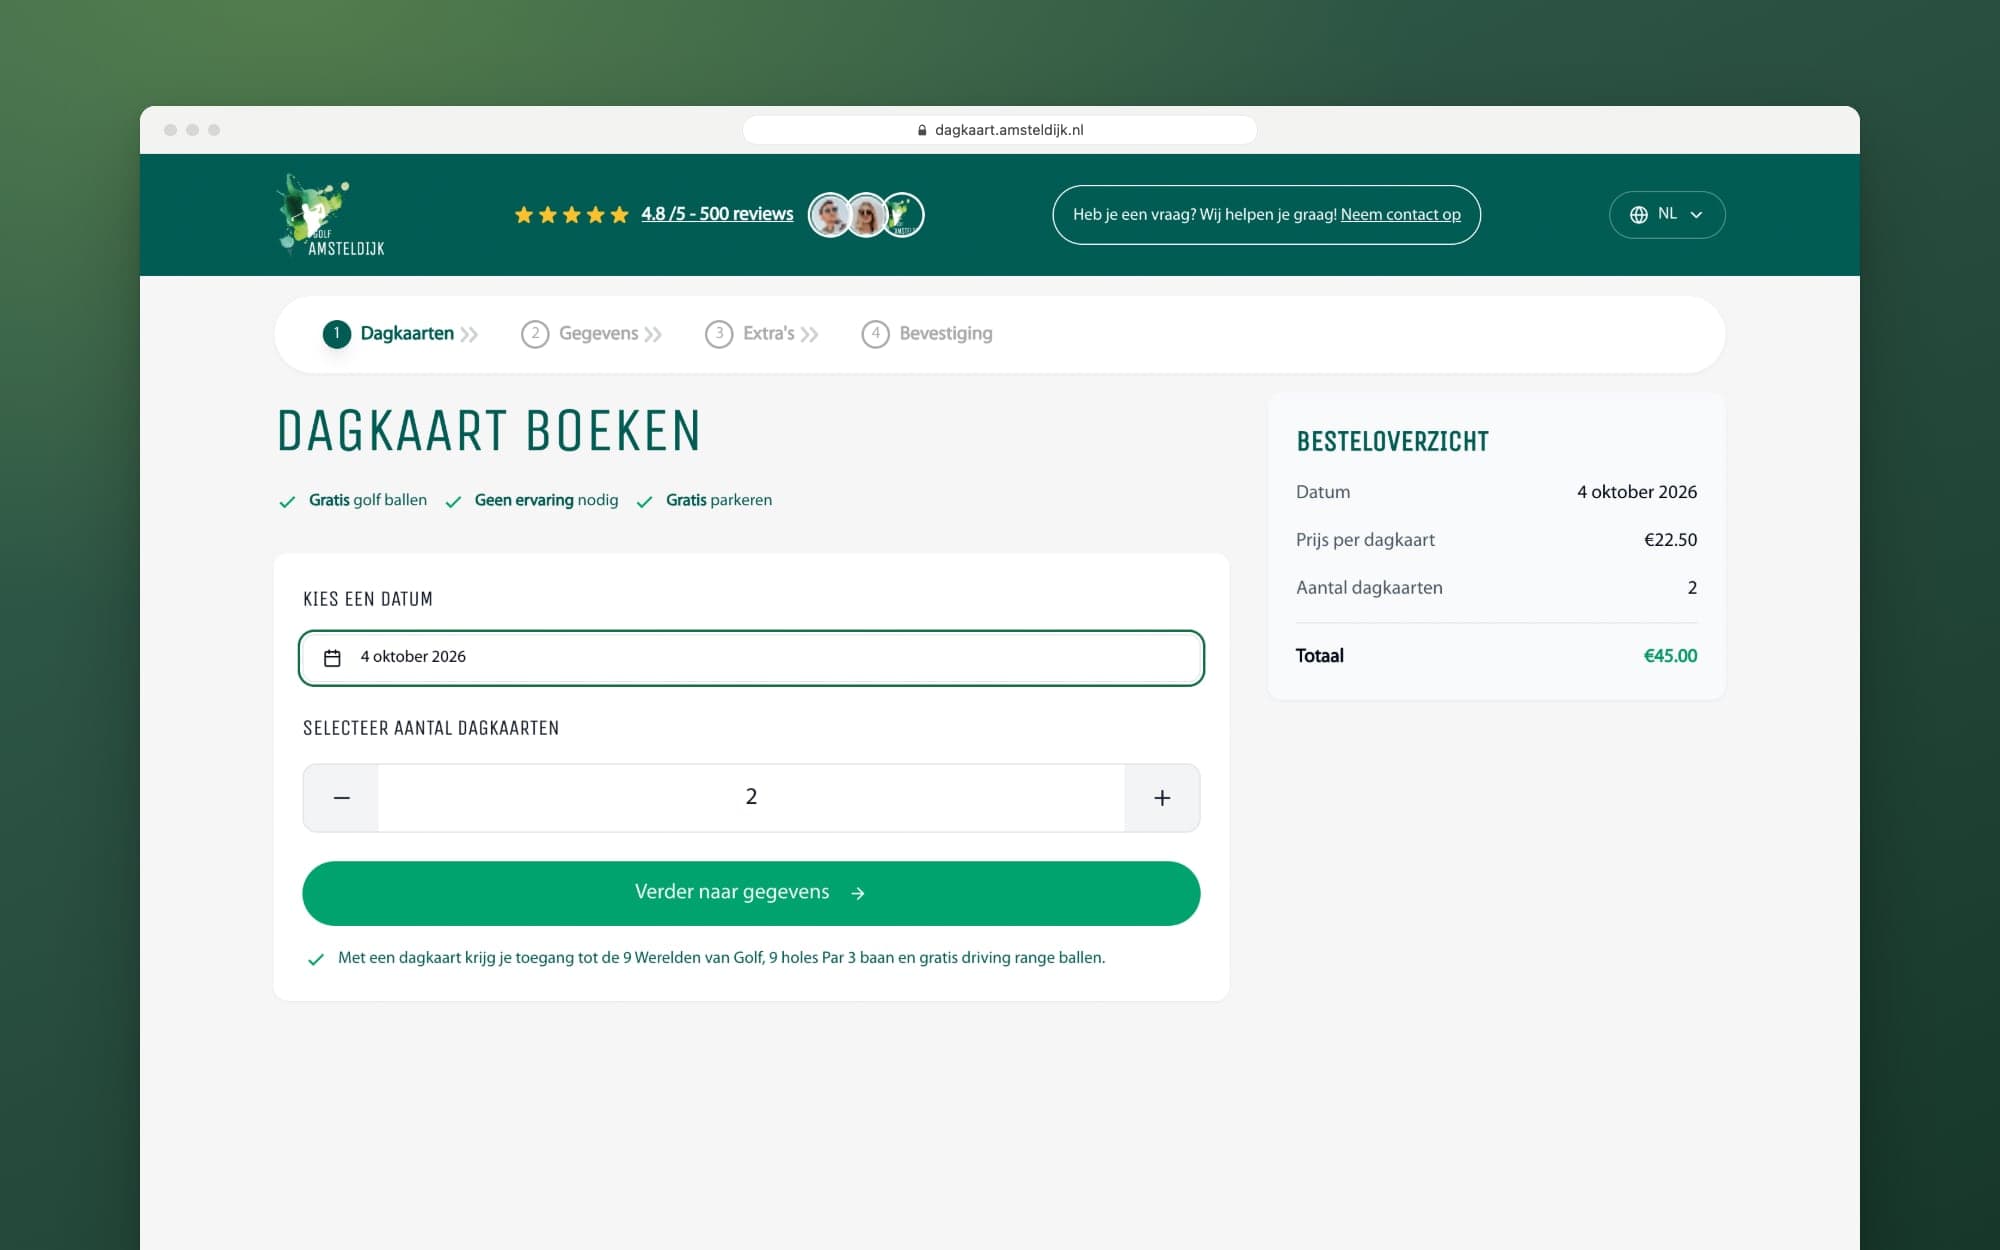Click the order summary date 4 oktober 2026
The image size is (2000, 1250).
pyautogui.click(x=1637, y=492)
